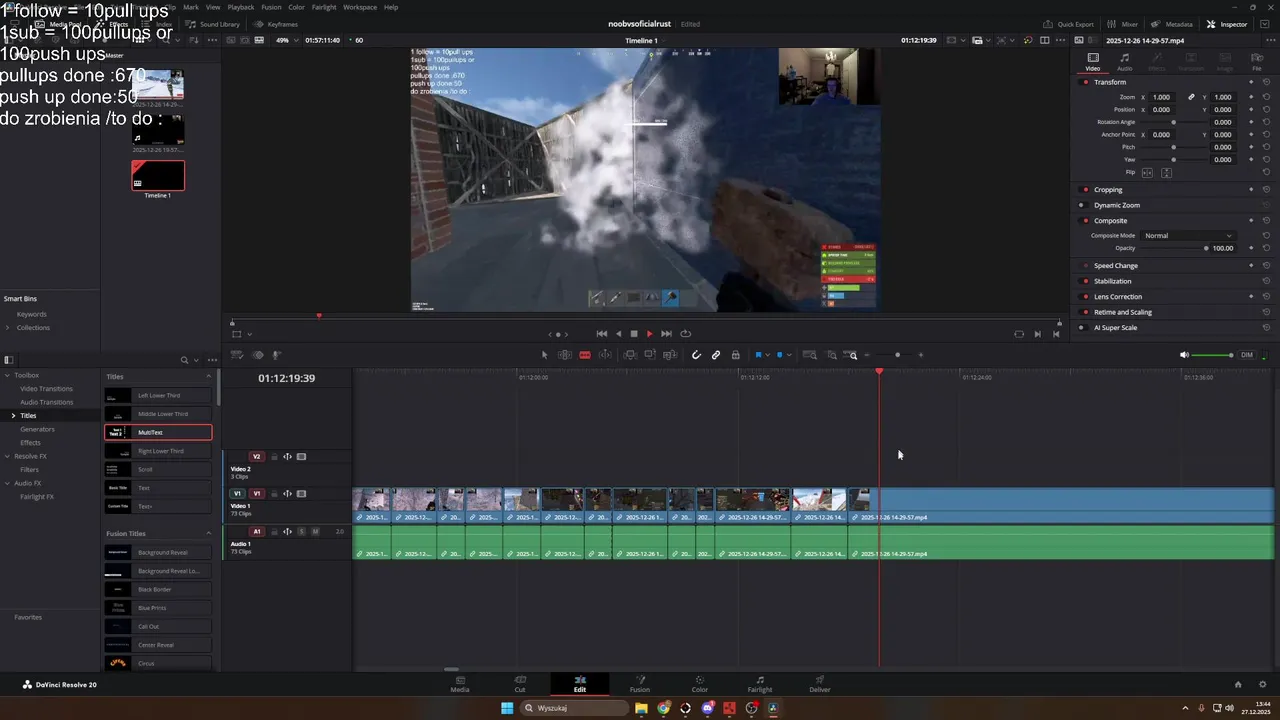Open Effects panel three-dot options menu
The width and height of the screenshot is (1280, 720).
tap(210, 360)
